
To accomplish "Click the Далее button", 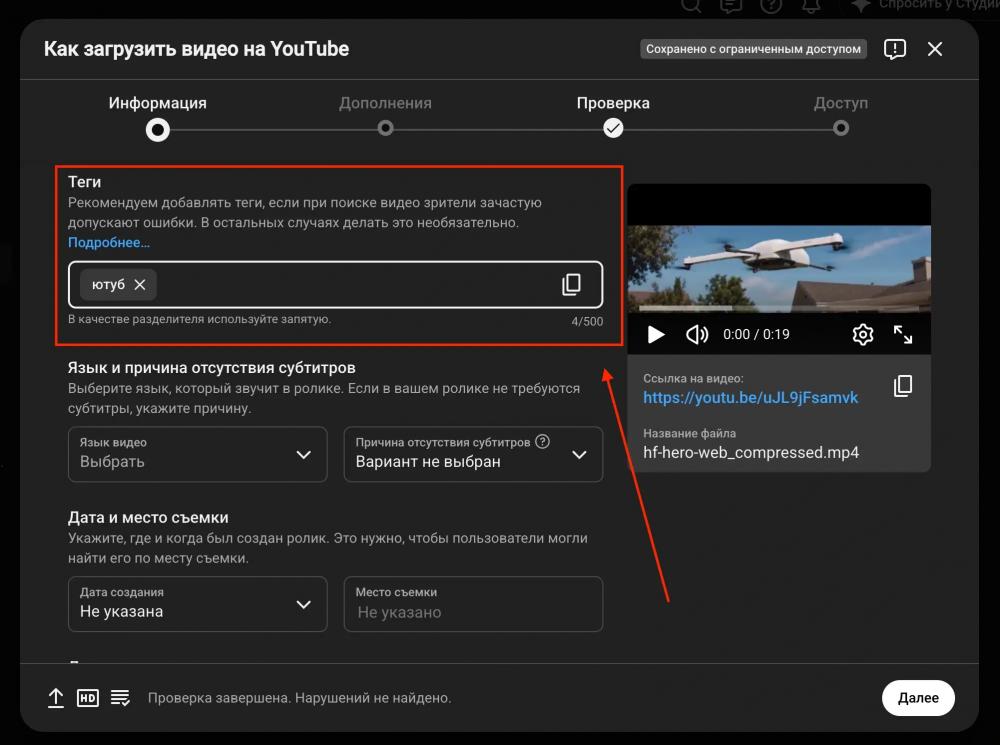I will 918,698.
